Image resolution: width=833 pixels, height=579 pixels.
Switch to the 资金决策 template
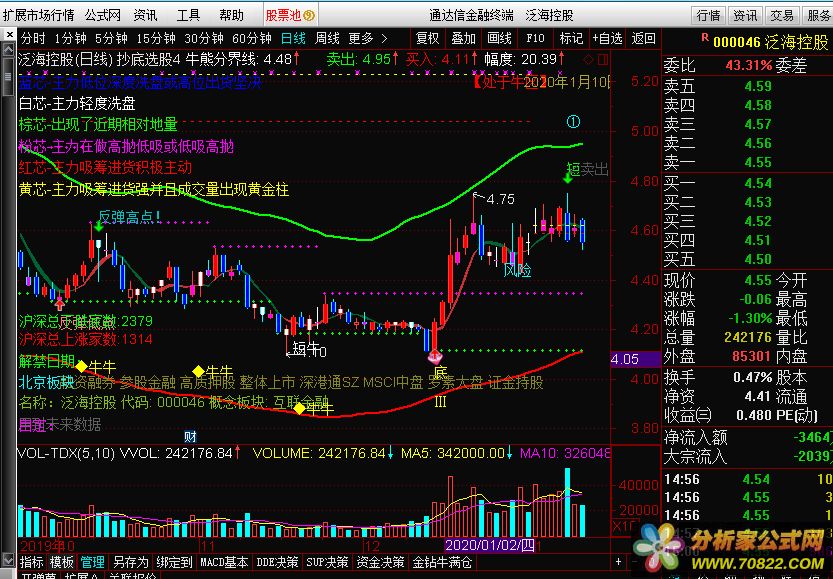tap(380, 561)
